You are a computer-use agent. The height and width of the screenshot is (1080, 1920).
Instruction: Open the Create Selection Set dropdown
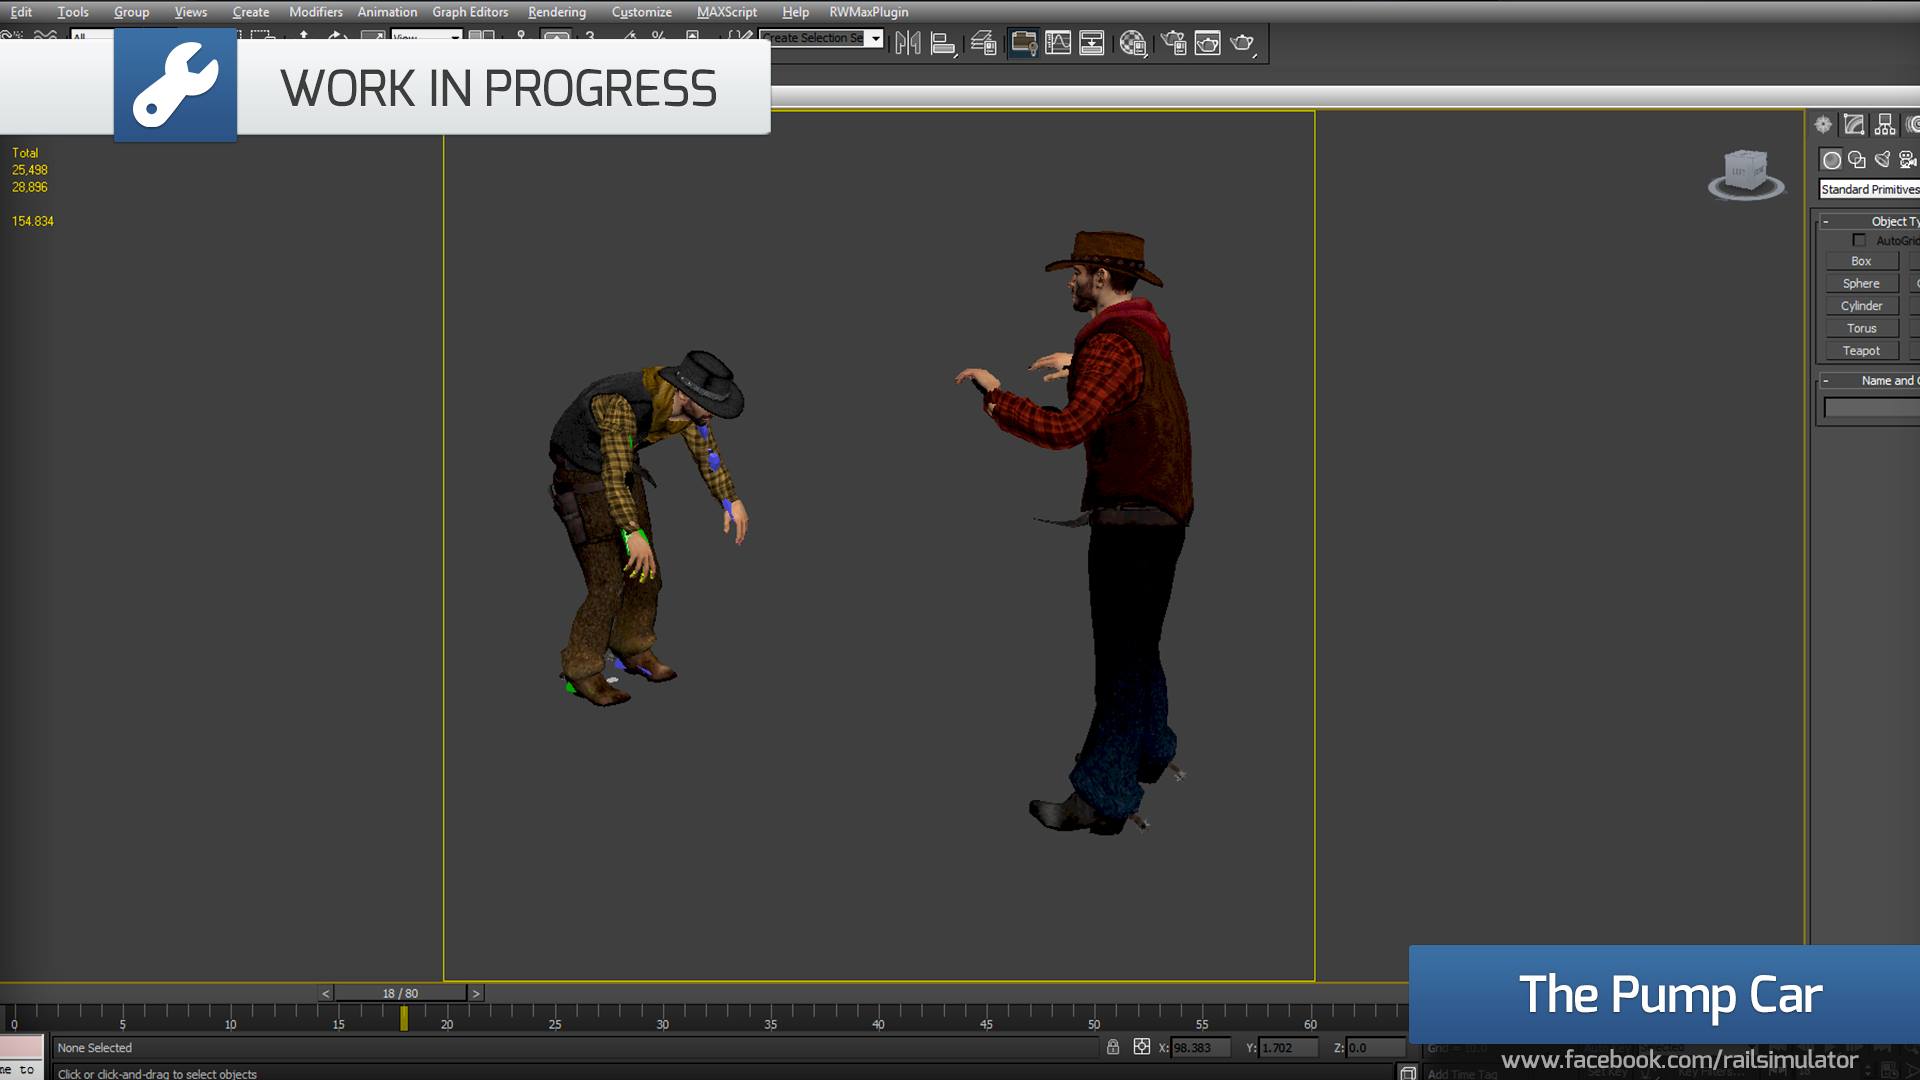(875, 38)
